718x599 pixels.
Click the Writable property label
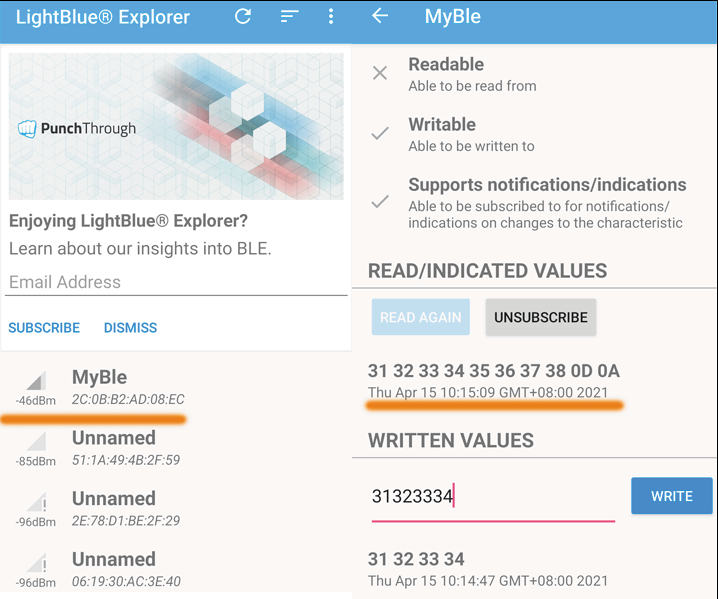(442, 125)
